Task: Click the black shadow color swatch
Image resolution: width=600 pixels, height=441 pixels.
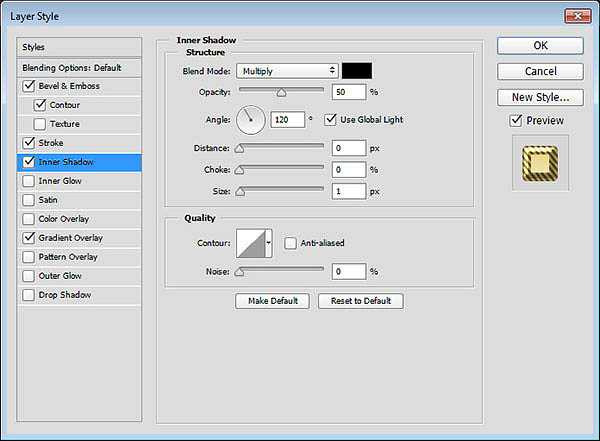Action: point(358,71)
